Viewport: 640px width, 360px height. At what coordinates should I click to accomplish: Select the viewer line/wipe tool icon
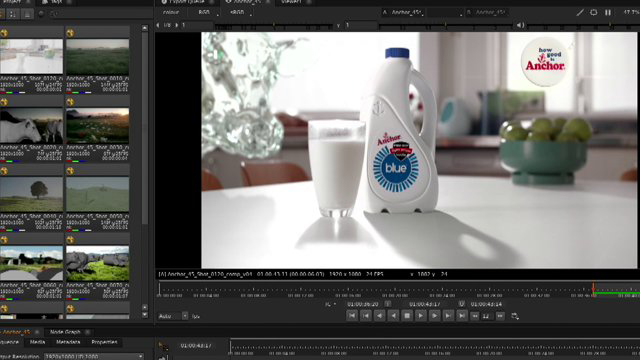tap(580, 13)
